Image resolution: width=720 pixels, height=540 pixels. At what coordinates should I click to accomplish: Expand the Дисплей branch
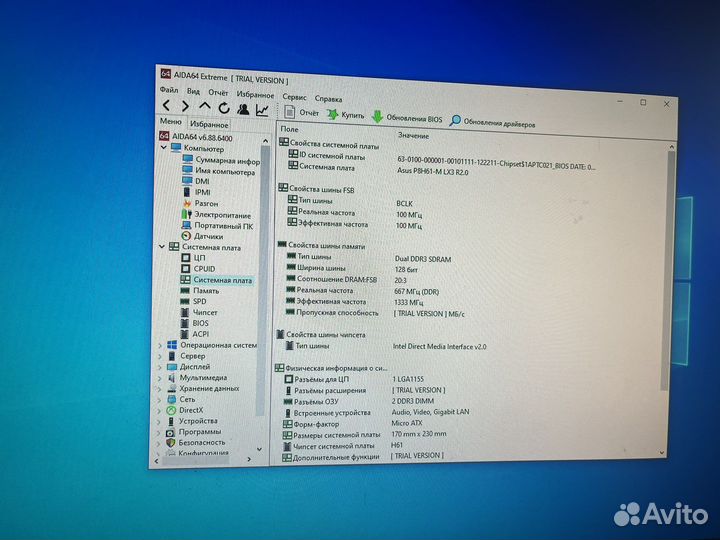(160, 367)
